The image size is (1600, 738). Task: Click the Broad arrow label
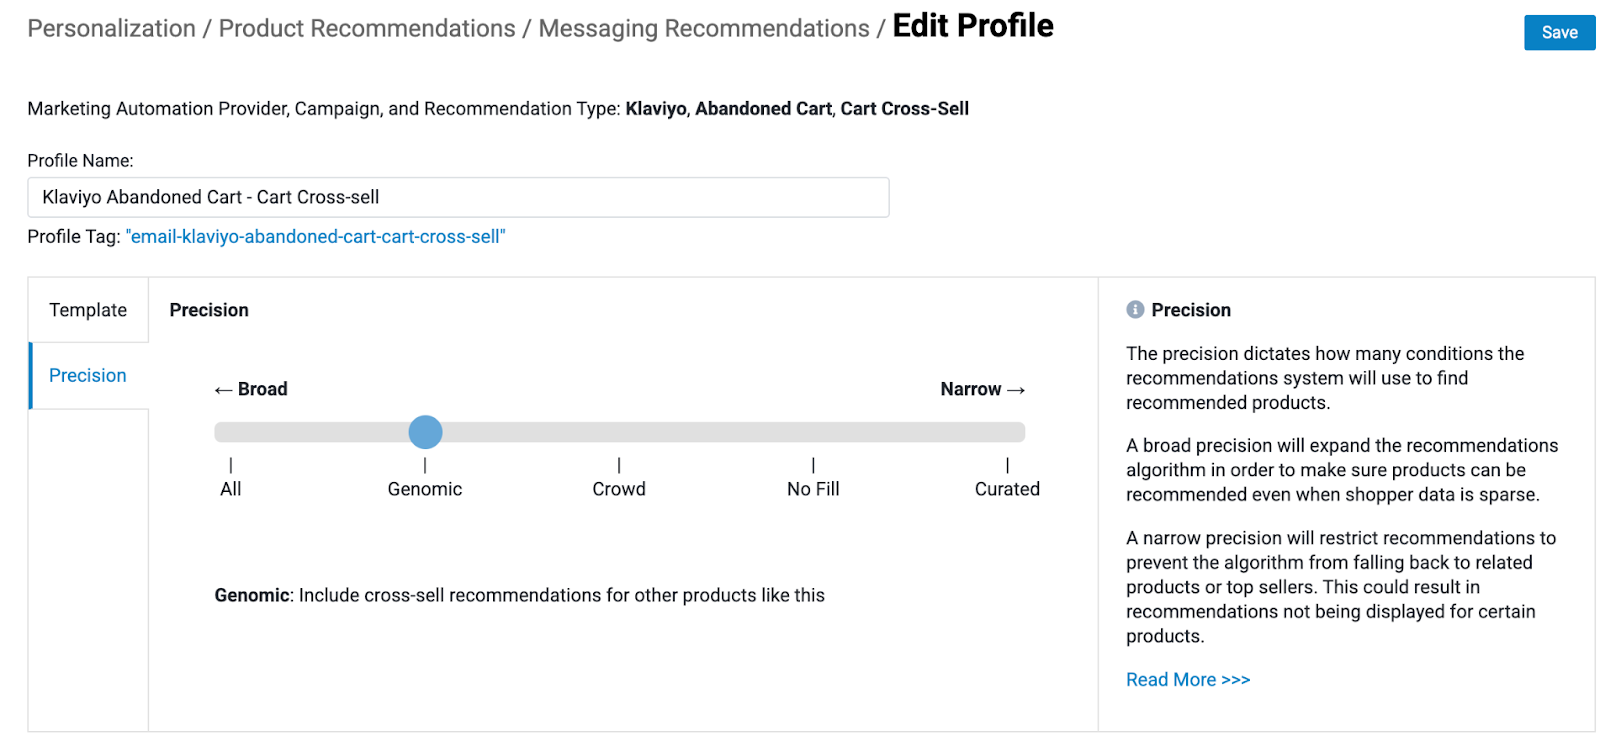(251, 390)
